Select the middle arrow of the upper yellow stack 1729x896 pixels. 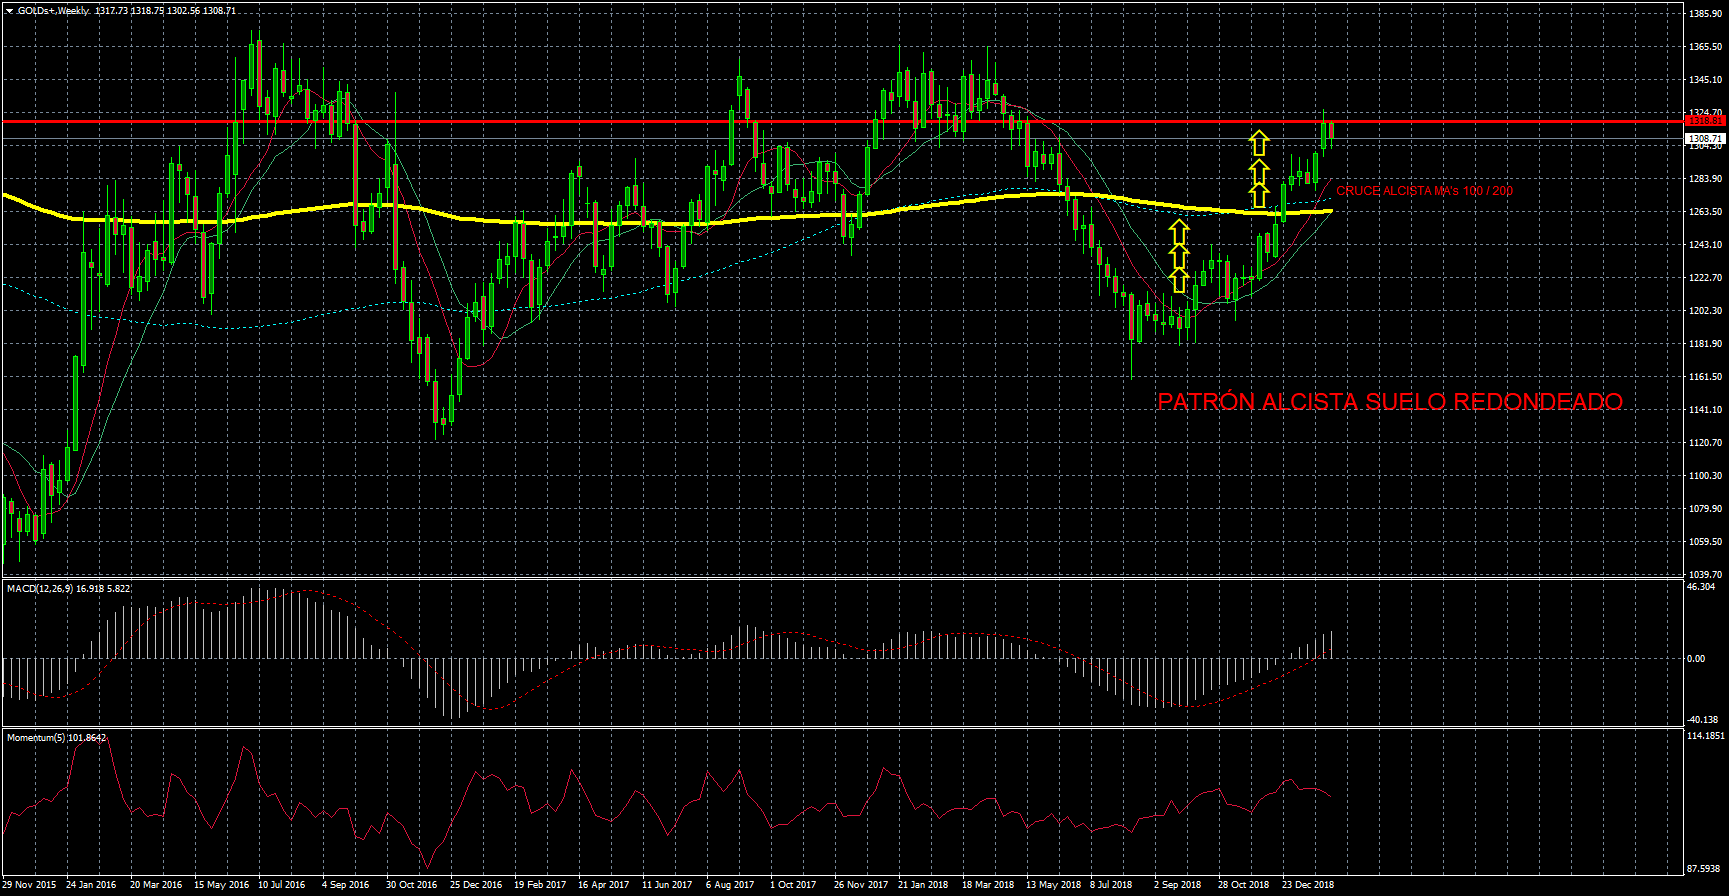point(1259,170)
